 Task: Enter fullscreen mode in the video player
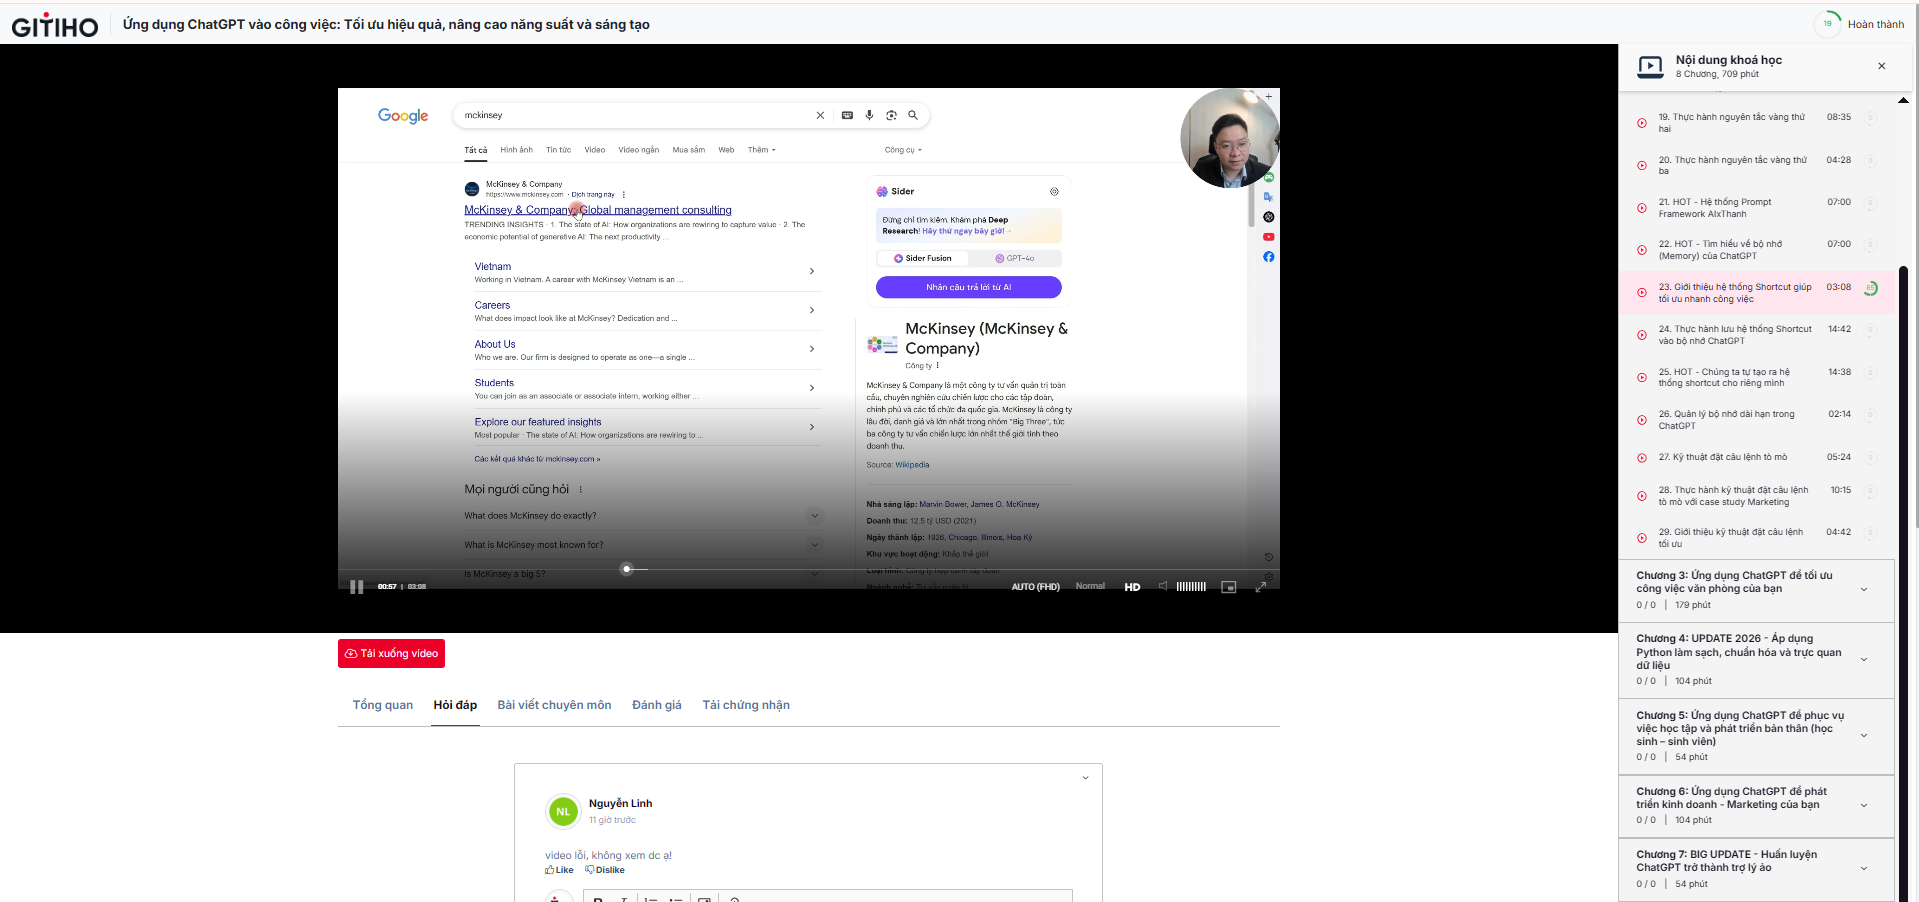click(x=1261, y=587)
